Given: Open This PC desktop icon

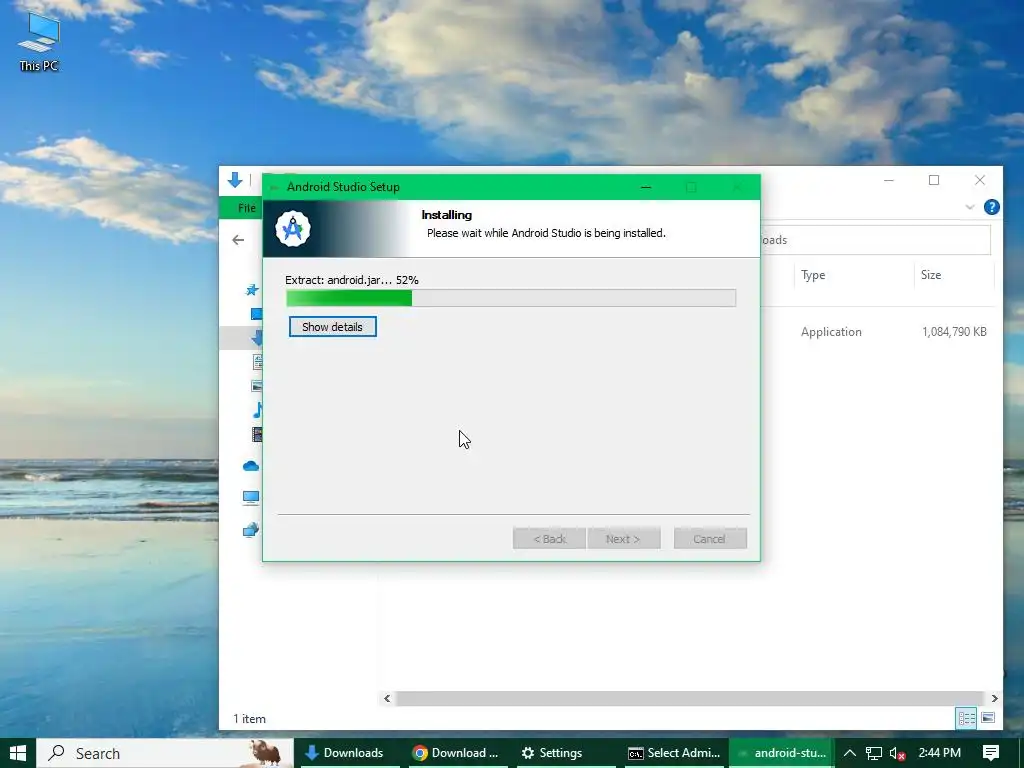Looking at the screenshot, I should [x=39, y=42].
